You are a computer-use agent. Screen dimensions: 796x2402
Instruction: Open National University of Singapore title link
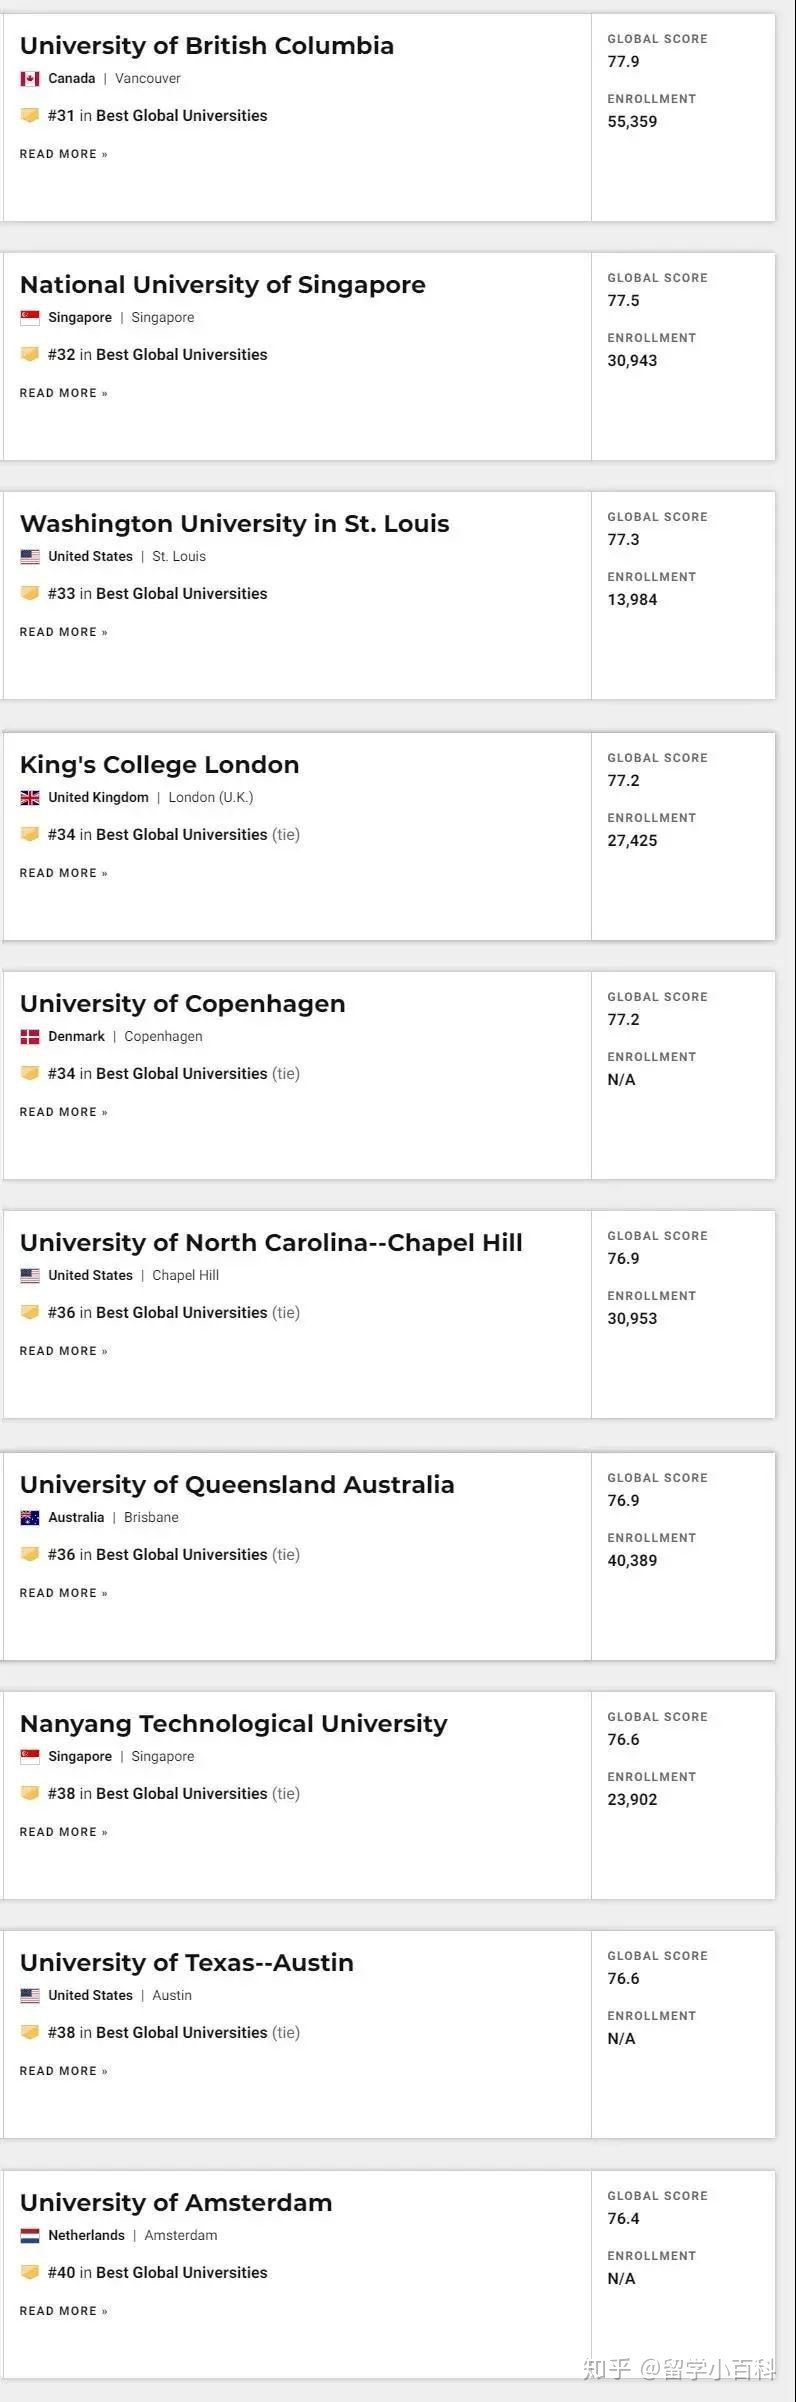coord(223,285)
